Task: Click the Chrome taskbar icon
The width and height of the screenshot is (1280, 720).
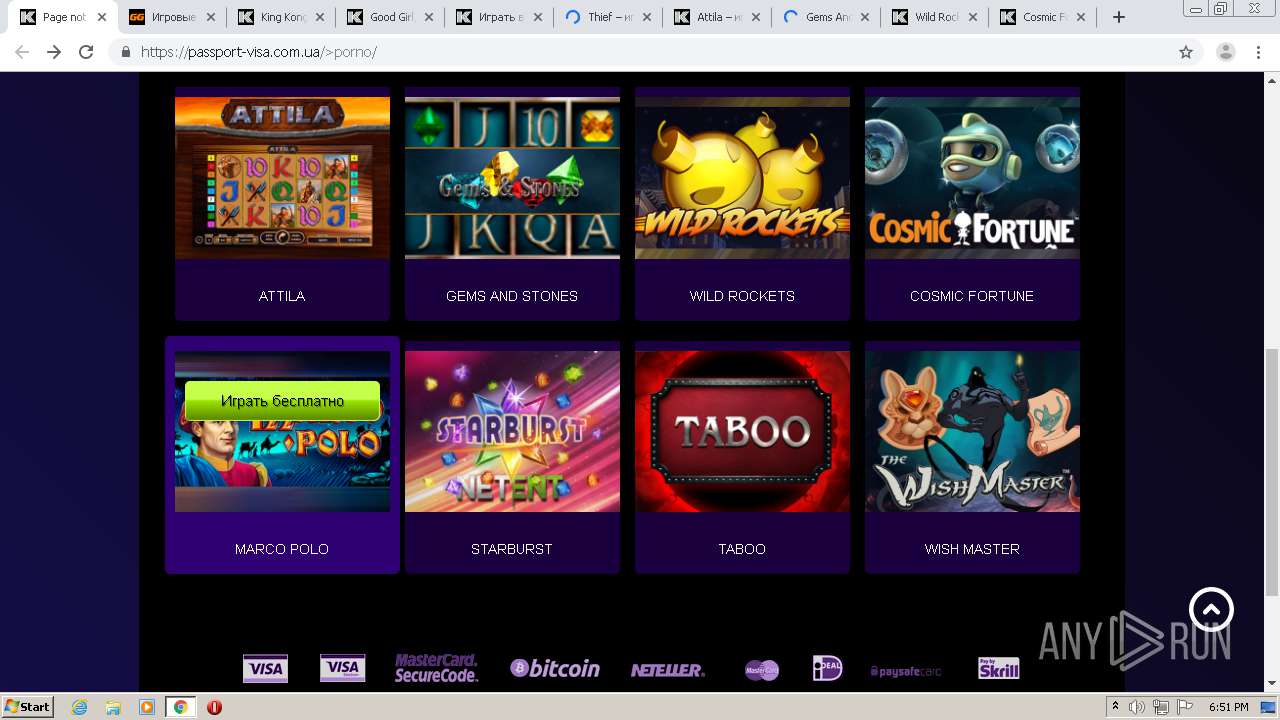Action: click(x=180, y=707)
